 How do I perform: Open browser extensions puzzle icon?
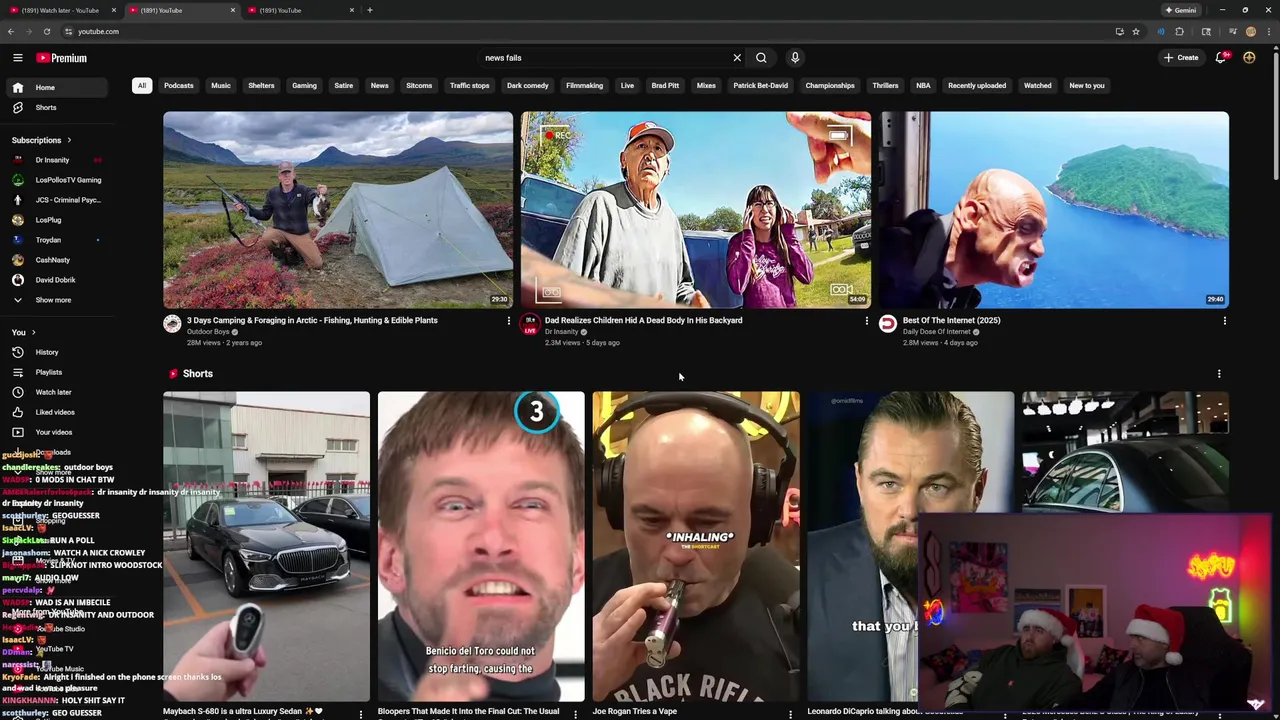[1180, 32]
